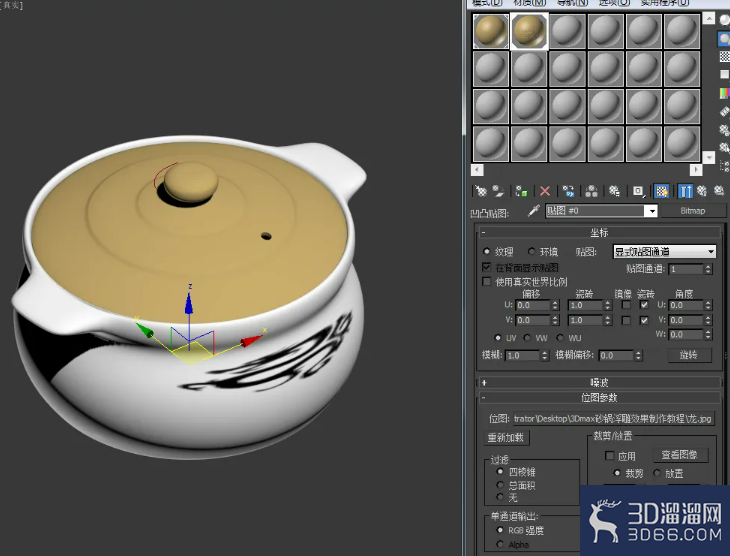Screen dimensions: 730x556
Task: Click the Get Material icon
Action: [480, 191]
